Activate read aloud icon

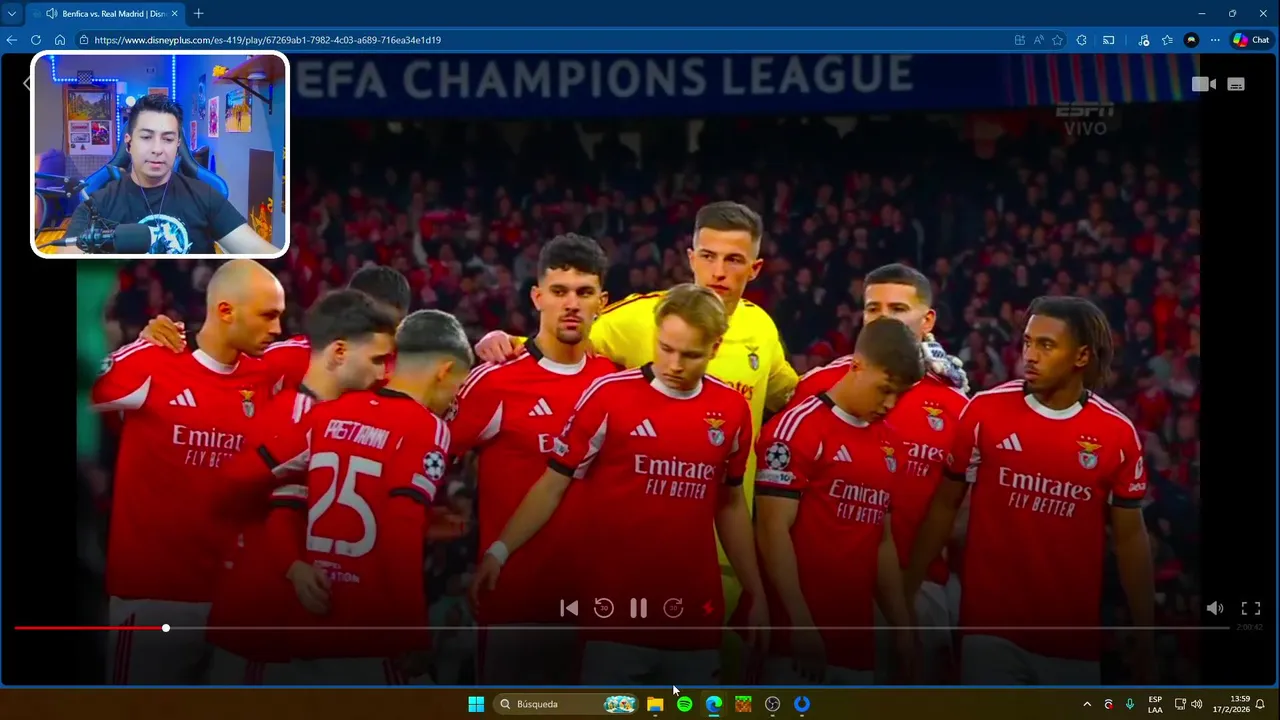click(1039, 40)
